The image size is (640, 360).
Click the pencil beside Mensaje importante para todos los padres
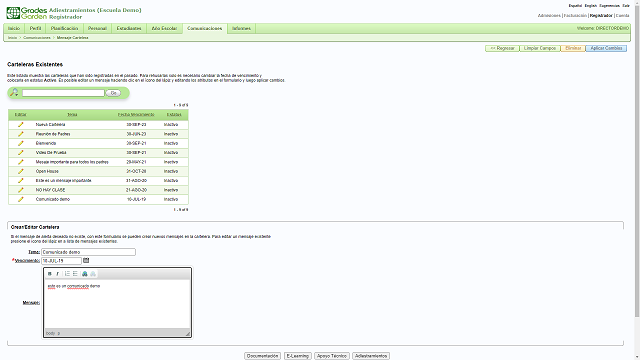pyautogui.click(x=20, y=162)
